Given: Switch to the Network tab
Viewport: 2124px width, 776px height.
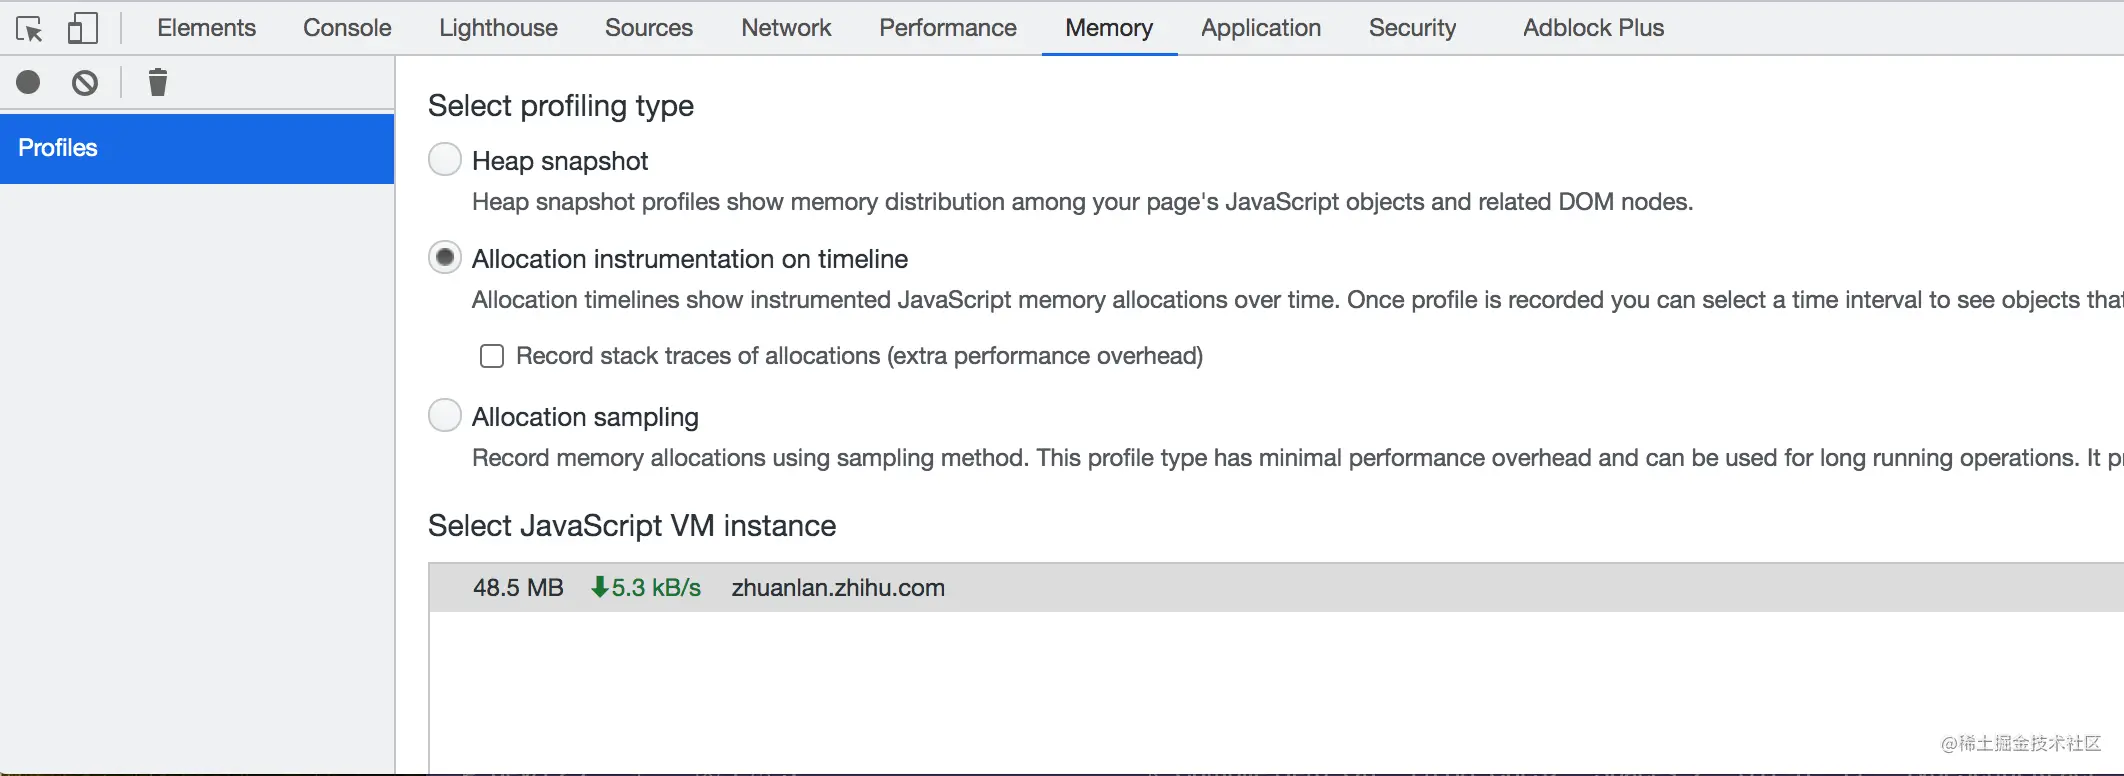Looking at the screenshot, I should point(786,28).
